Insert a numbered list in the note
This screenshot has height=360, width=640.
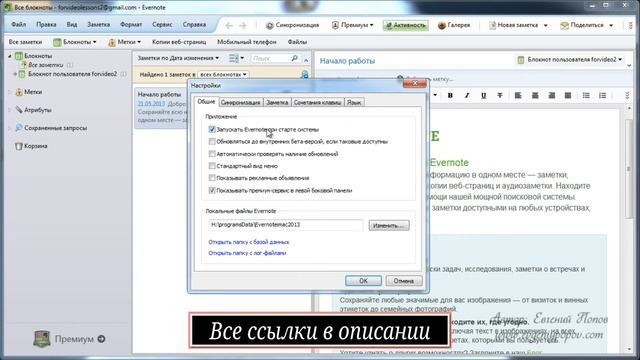[603, 96]
